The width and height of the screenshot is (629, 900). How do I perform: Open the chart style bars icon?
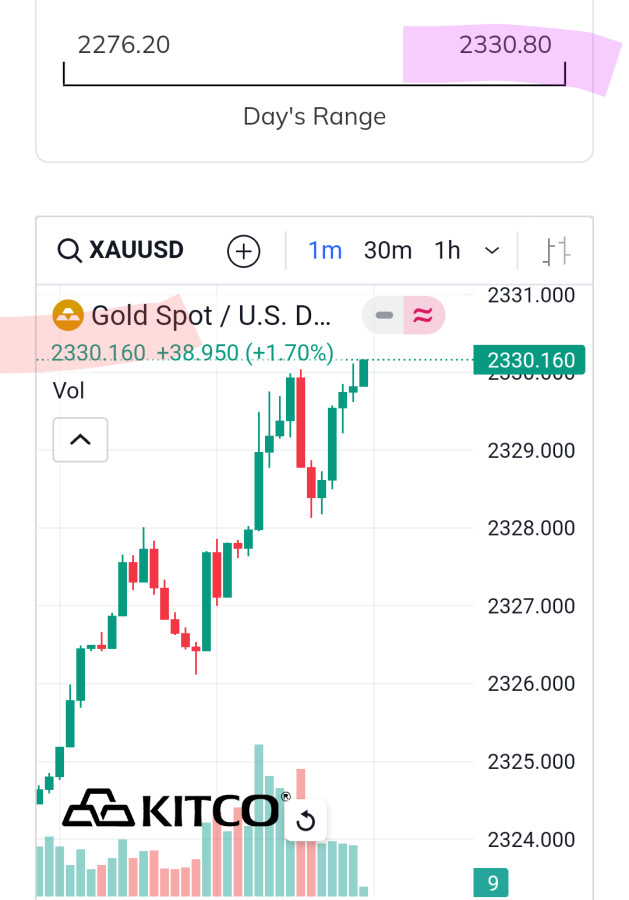(555, 251)
